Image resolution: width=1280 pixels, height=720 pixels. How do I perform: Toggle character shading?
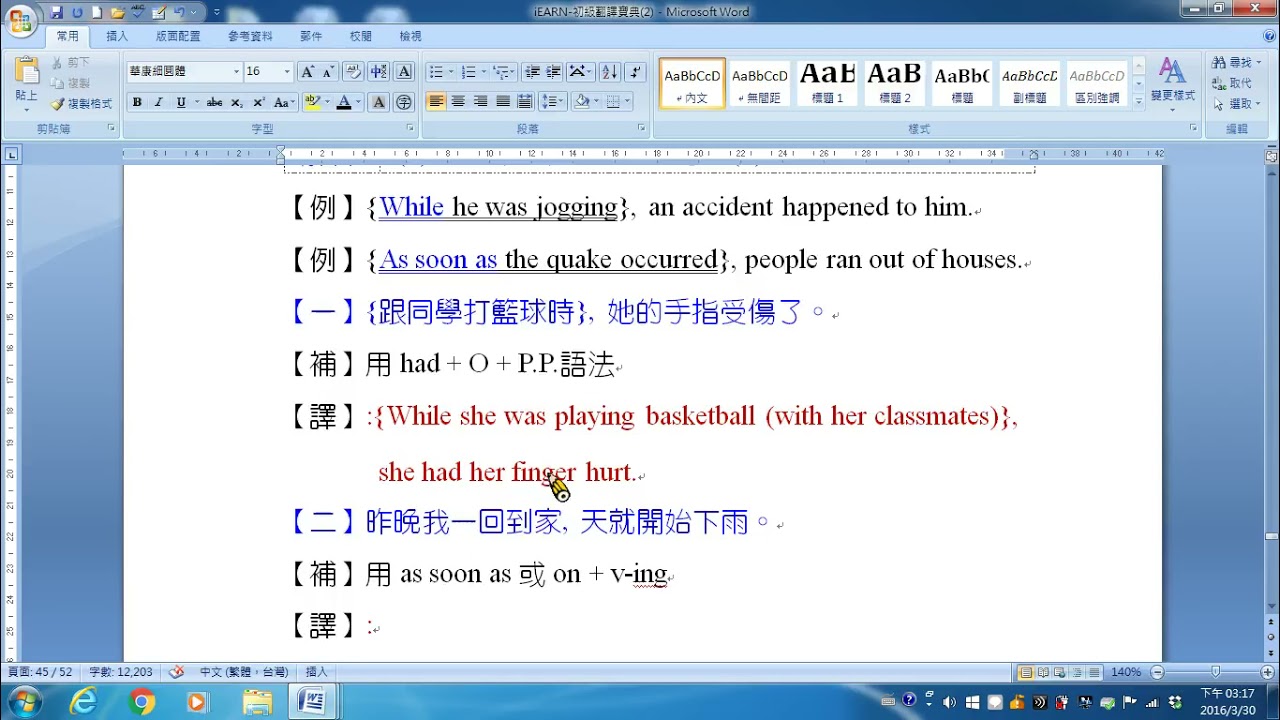(379, 102)
